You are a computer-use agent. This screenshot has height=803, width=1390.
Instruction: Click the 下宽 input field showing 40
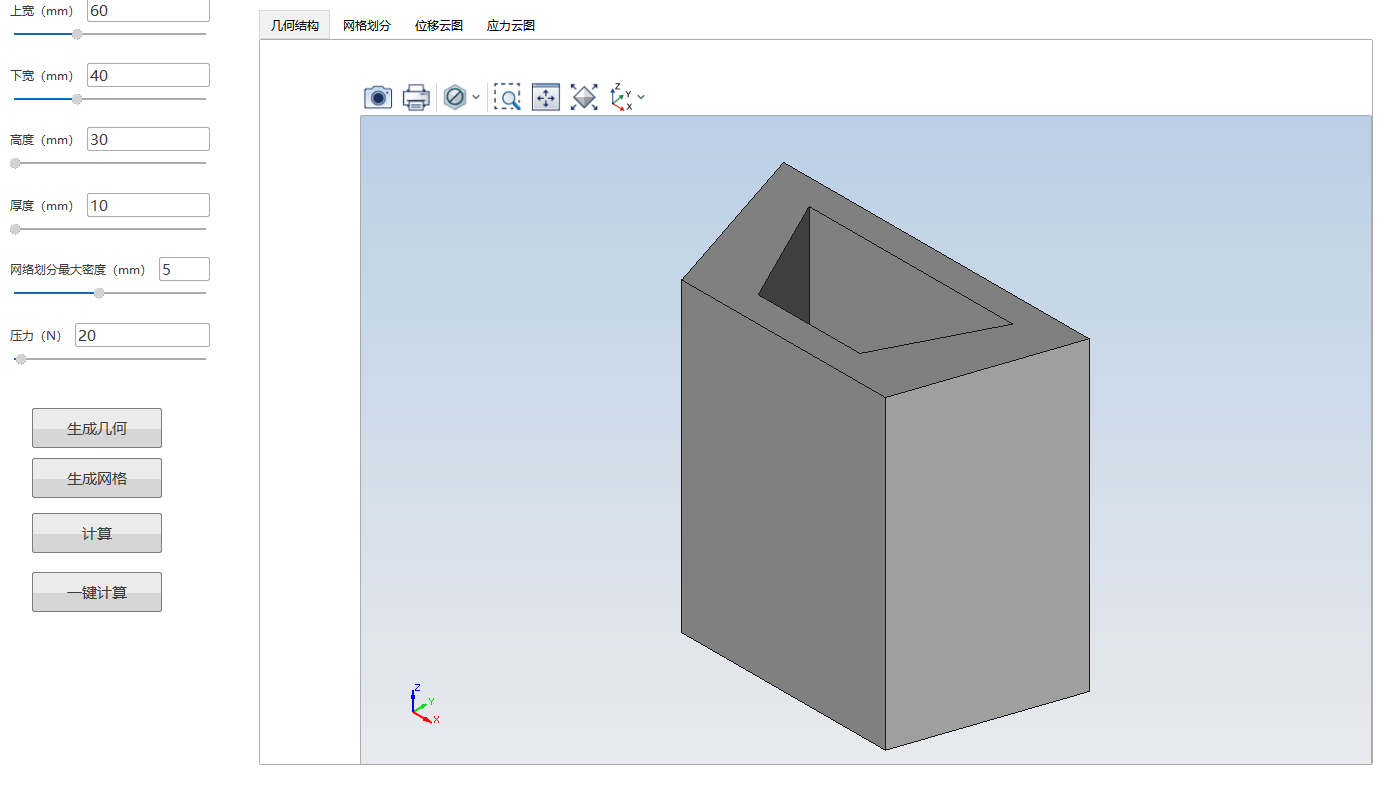point(148,75)
